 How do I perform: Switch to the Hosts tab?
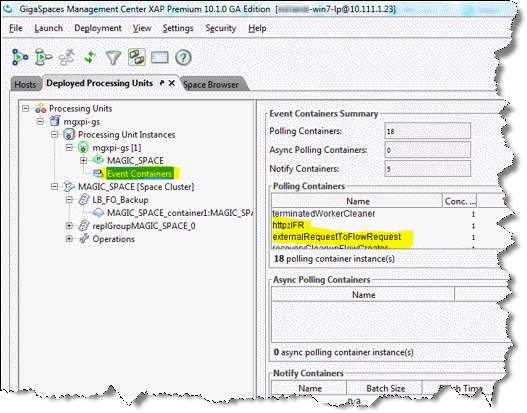(25, 84)
